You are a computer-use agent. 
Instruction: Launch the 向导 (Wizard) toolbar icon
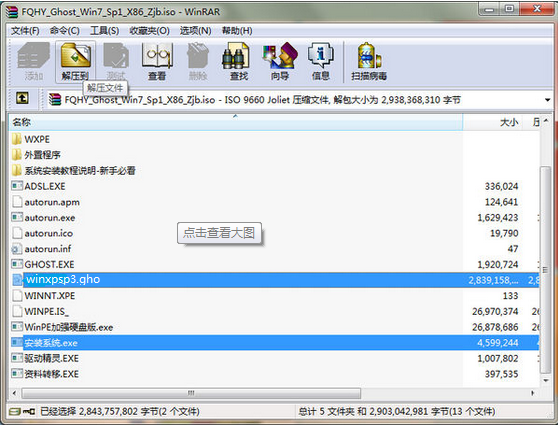[280, 55]
